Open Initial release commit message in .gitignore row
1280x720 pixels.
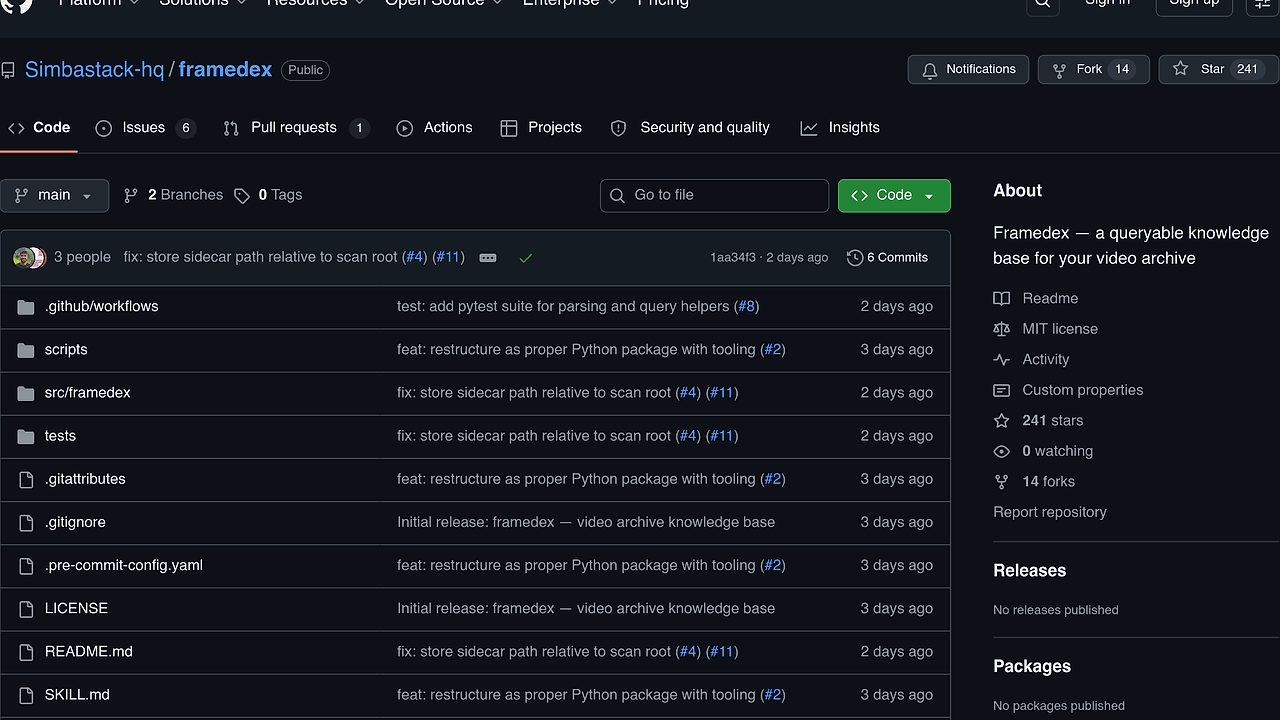click(x=586, y=522)
